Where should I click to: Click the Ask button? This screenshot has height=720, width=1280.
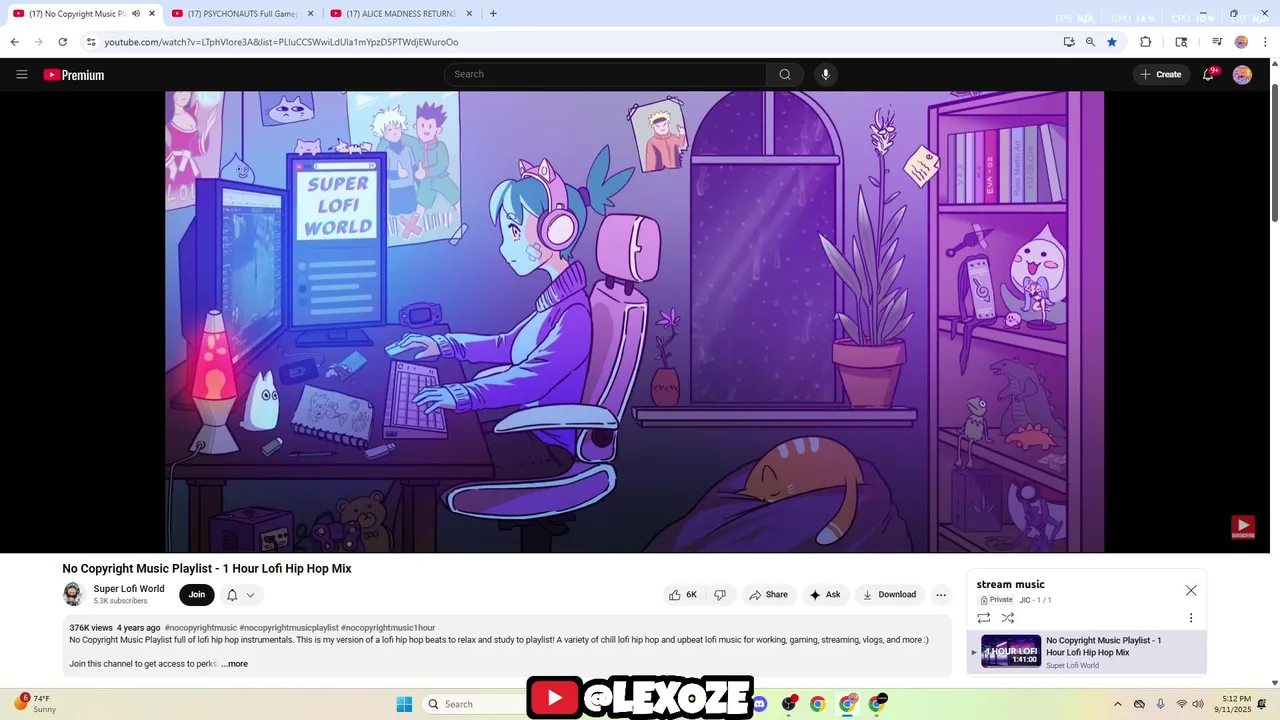click(x=825, y=595)
